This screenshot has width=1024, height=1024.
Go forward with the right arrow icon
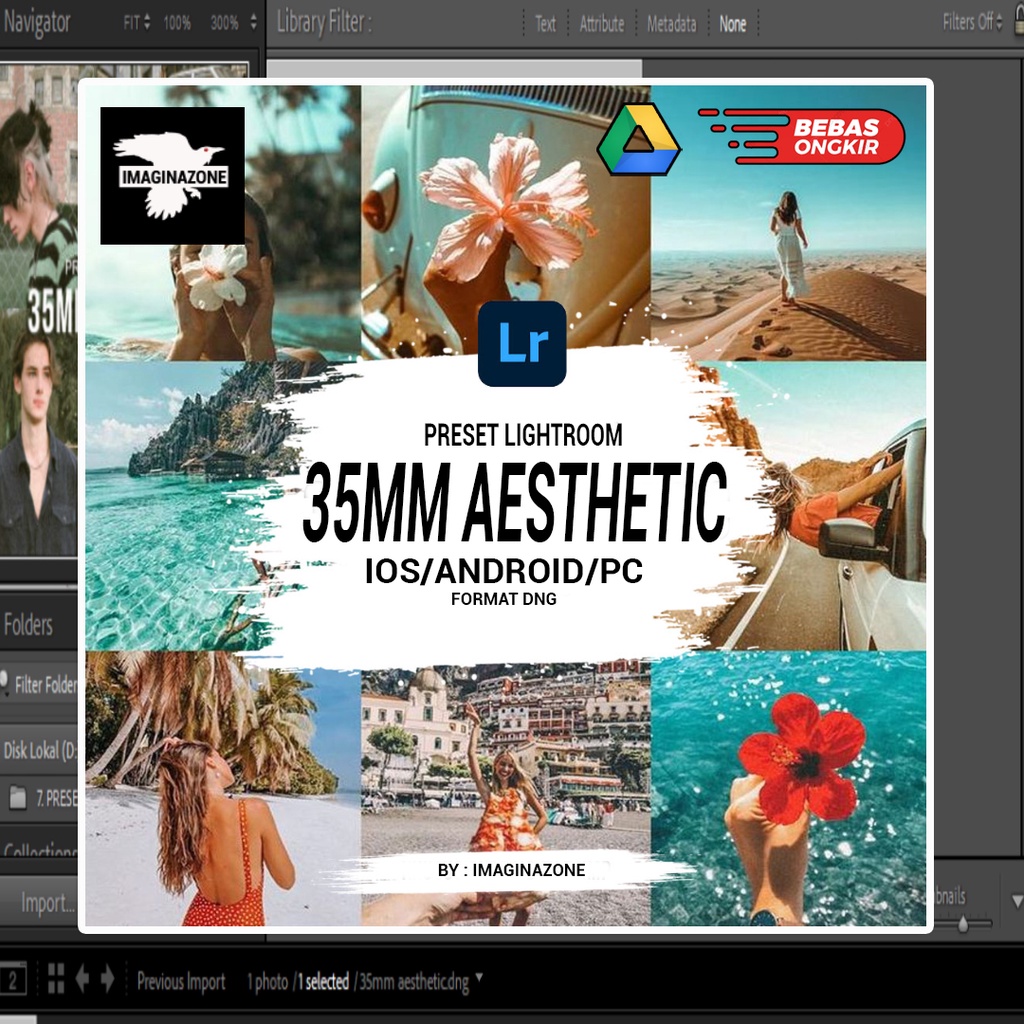(108, 979)
